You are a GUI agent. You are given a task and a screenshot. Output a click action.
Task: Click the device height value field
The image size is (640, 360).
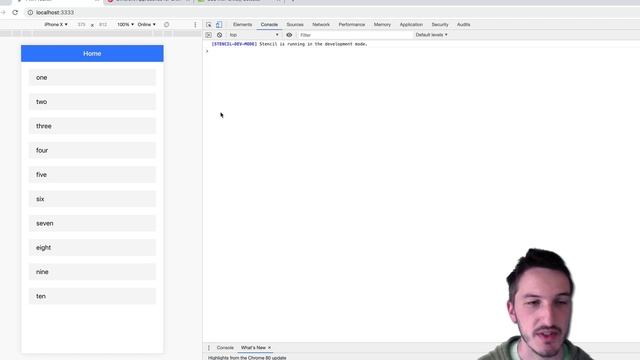point(103,24)
